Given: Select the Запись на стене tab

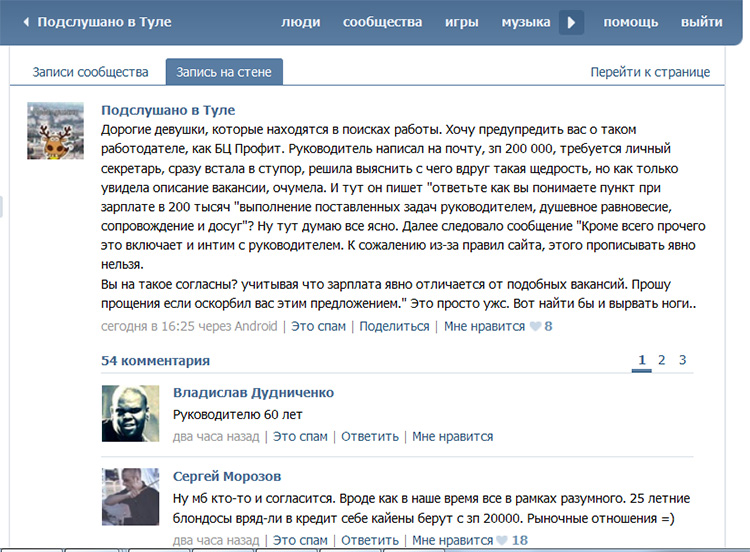Looking at the screenshot, I should [x=224, y=72].
